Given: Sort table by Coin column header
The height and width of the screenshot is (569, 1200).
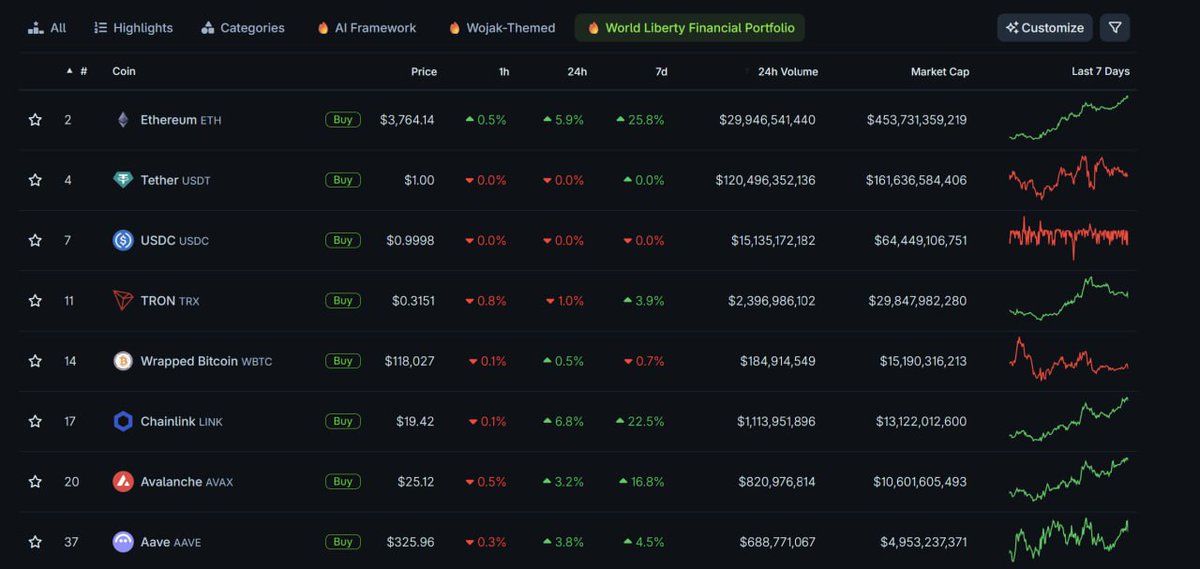Looking at the screenshot, I should [x=124, y=72].
